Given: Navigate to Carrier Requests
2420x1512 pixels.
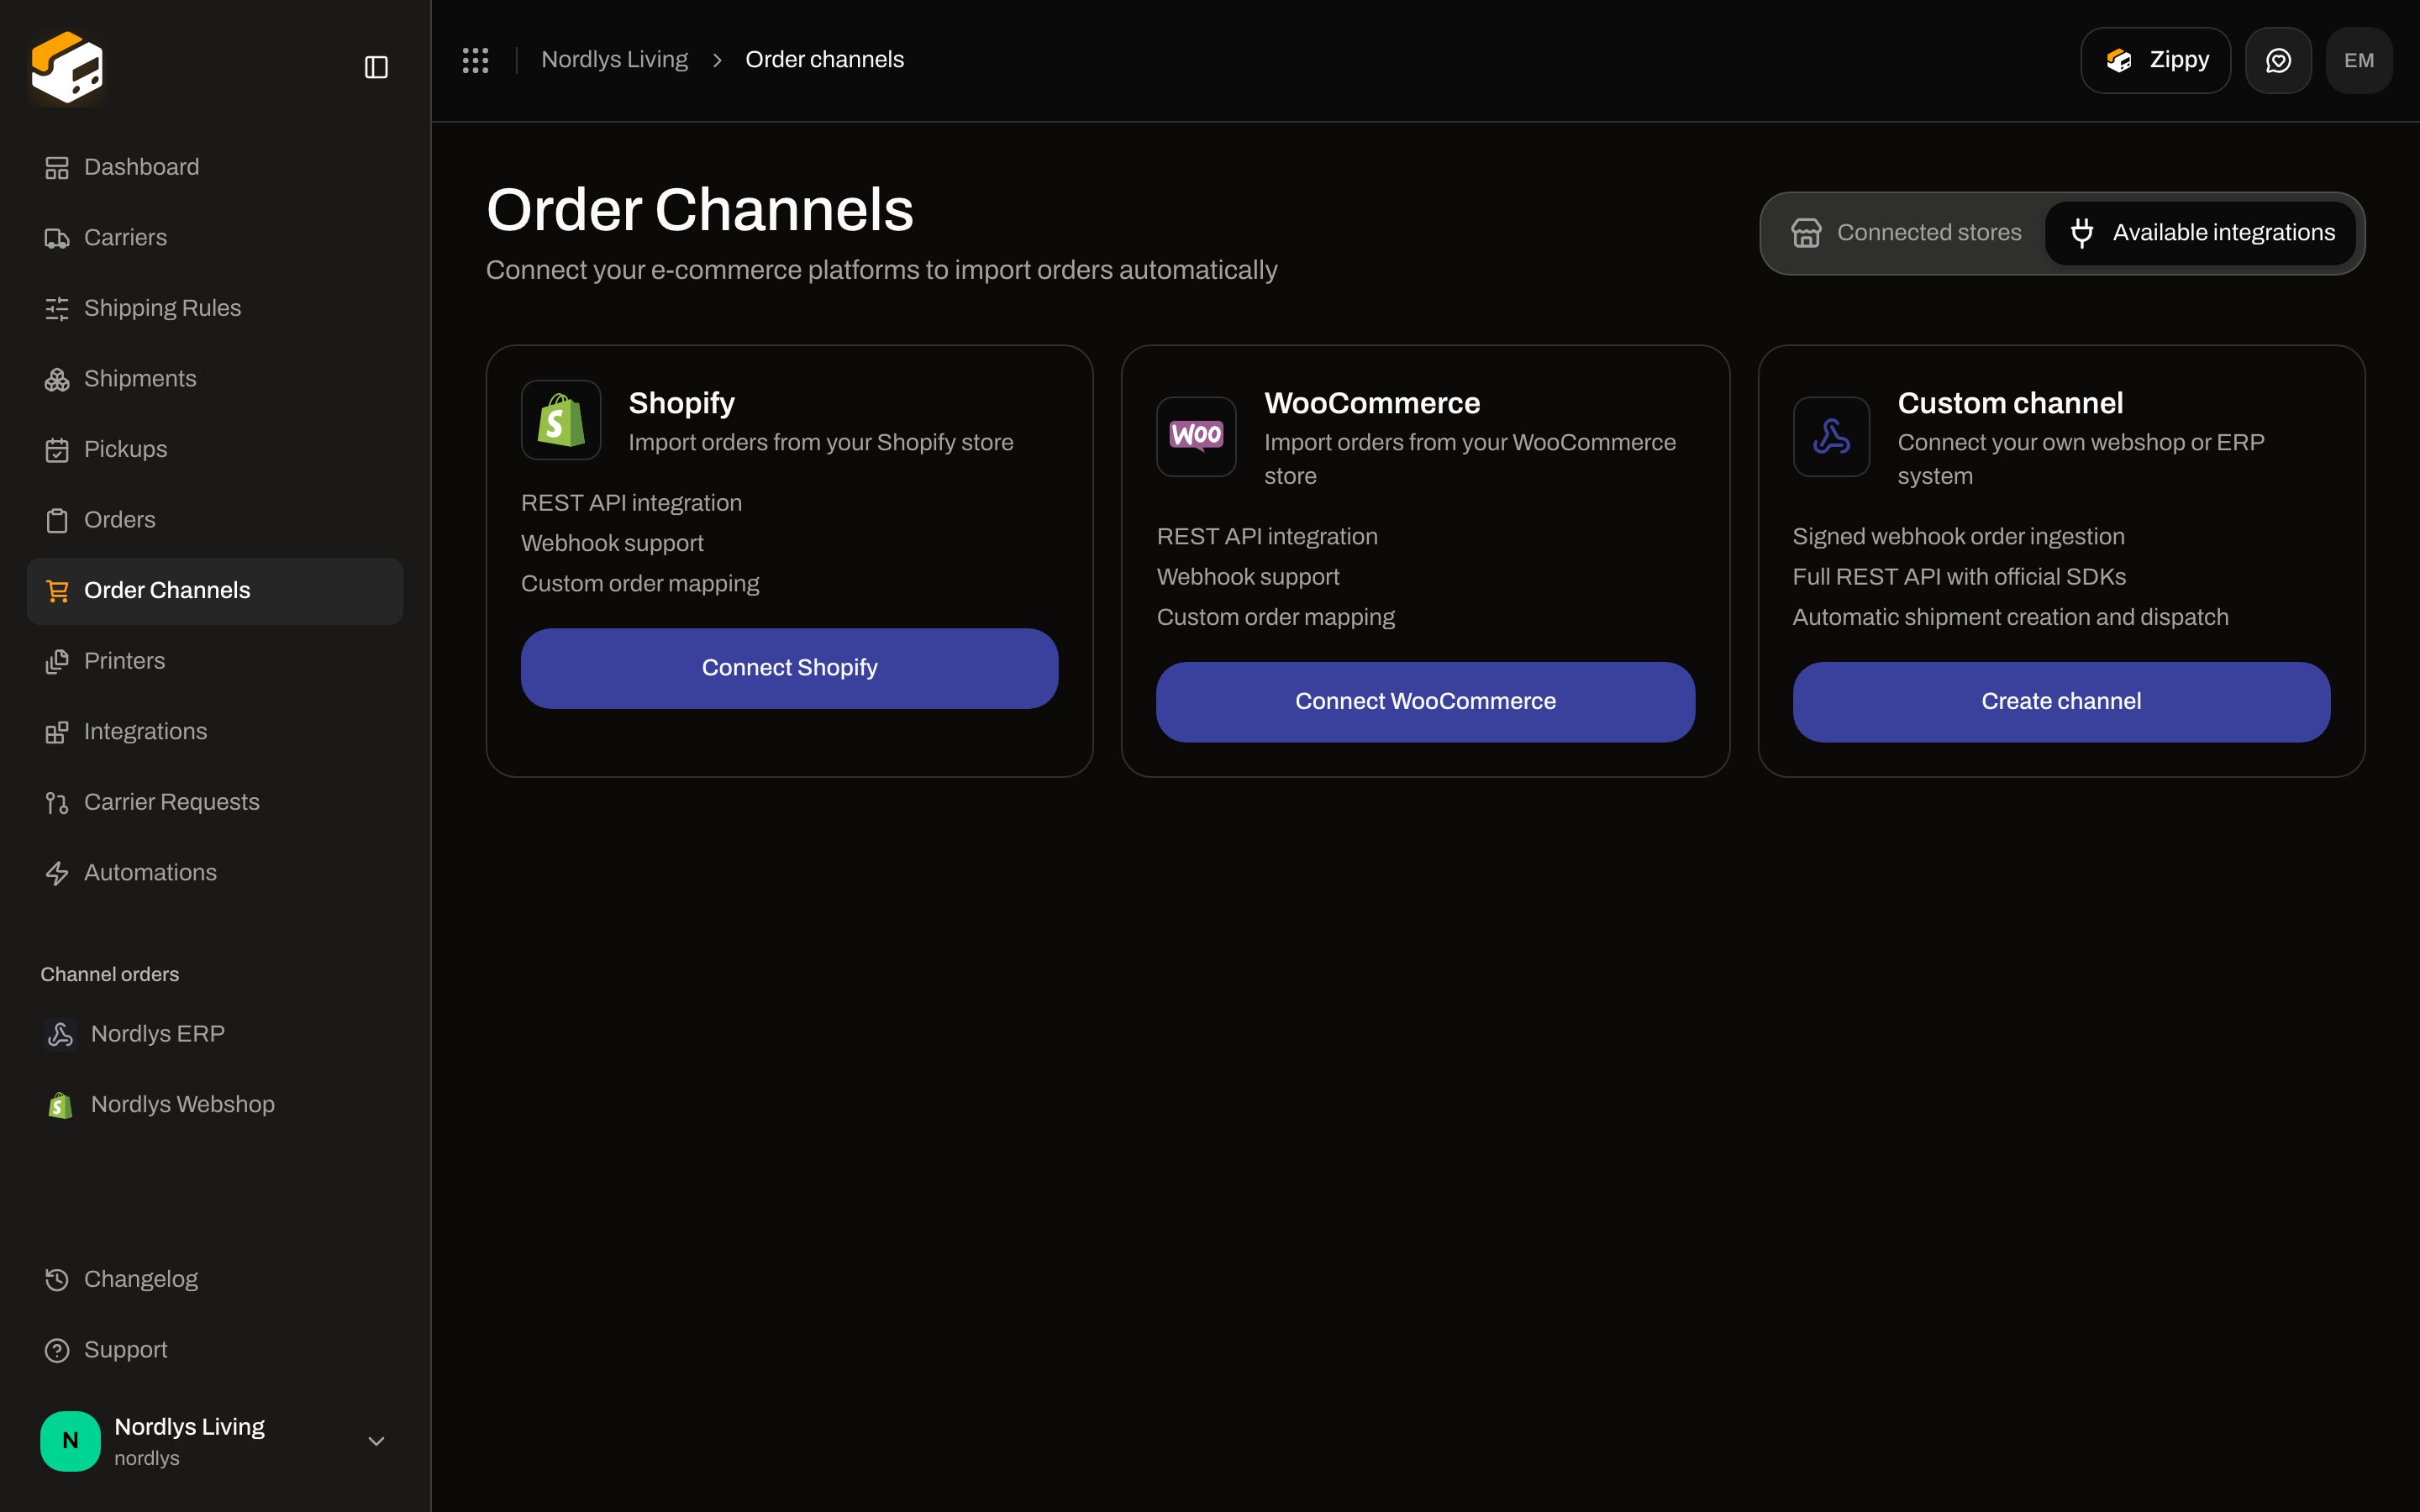Looking at the screenshot, I should click(x=215, y=802).
